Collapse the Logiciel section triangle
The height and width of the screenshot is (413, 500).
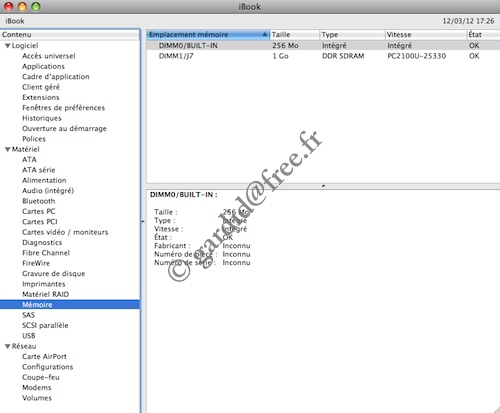click(7, 46)
